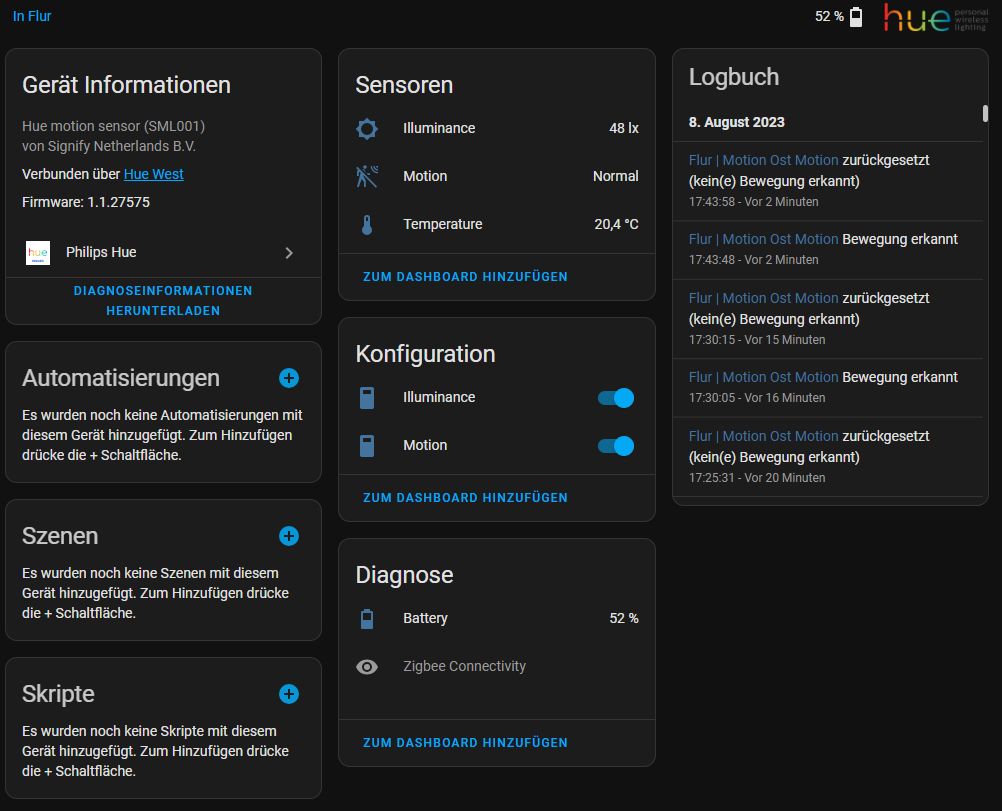Open the Hue West hub link

pos(153,174)
